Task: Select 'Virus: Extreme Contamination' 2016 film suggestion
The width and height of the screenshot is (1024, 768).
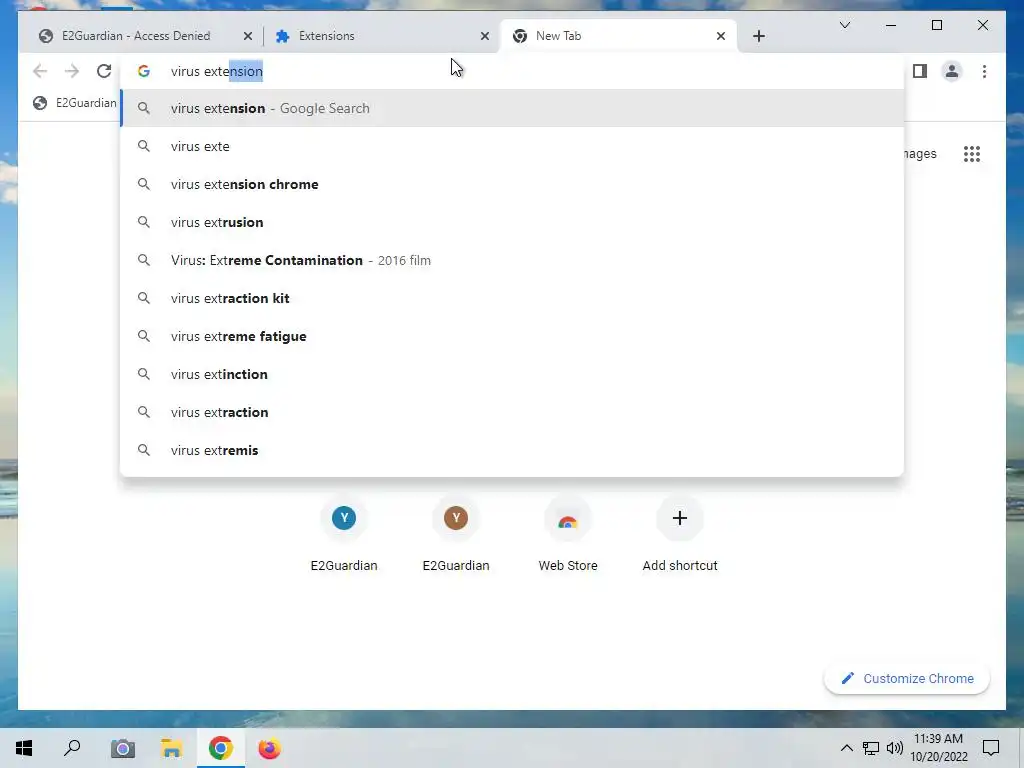Action: click(513, 260)
